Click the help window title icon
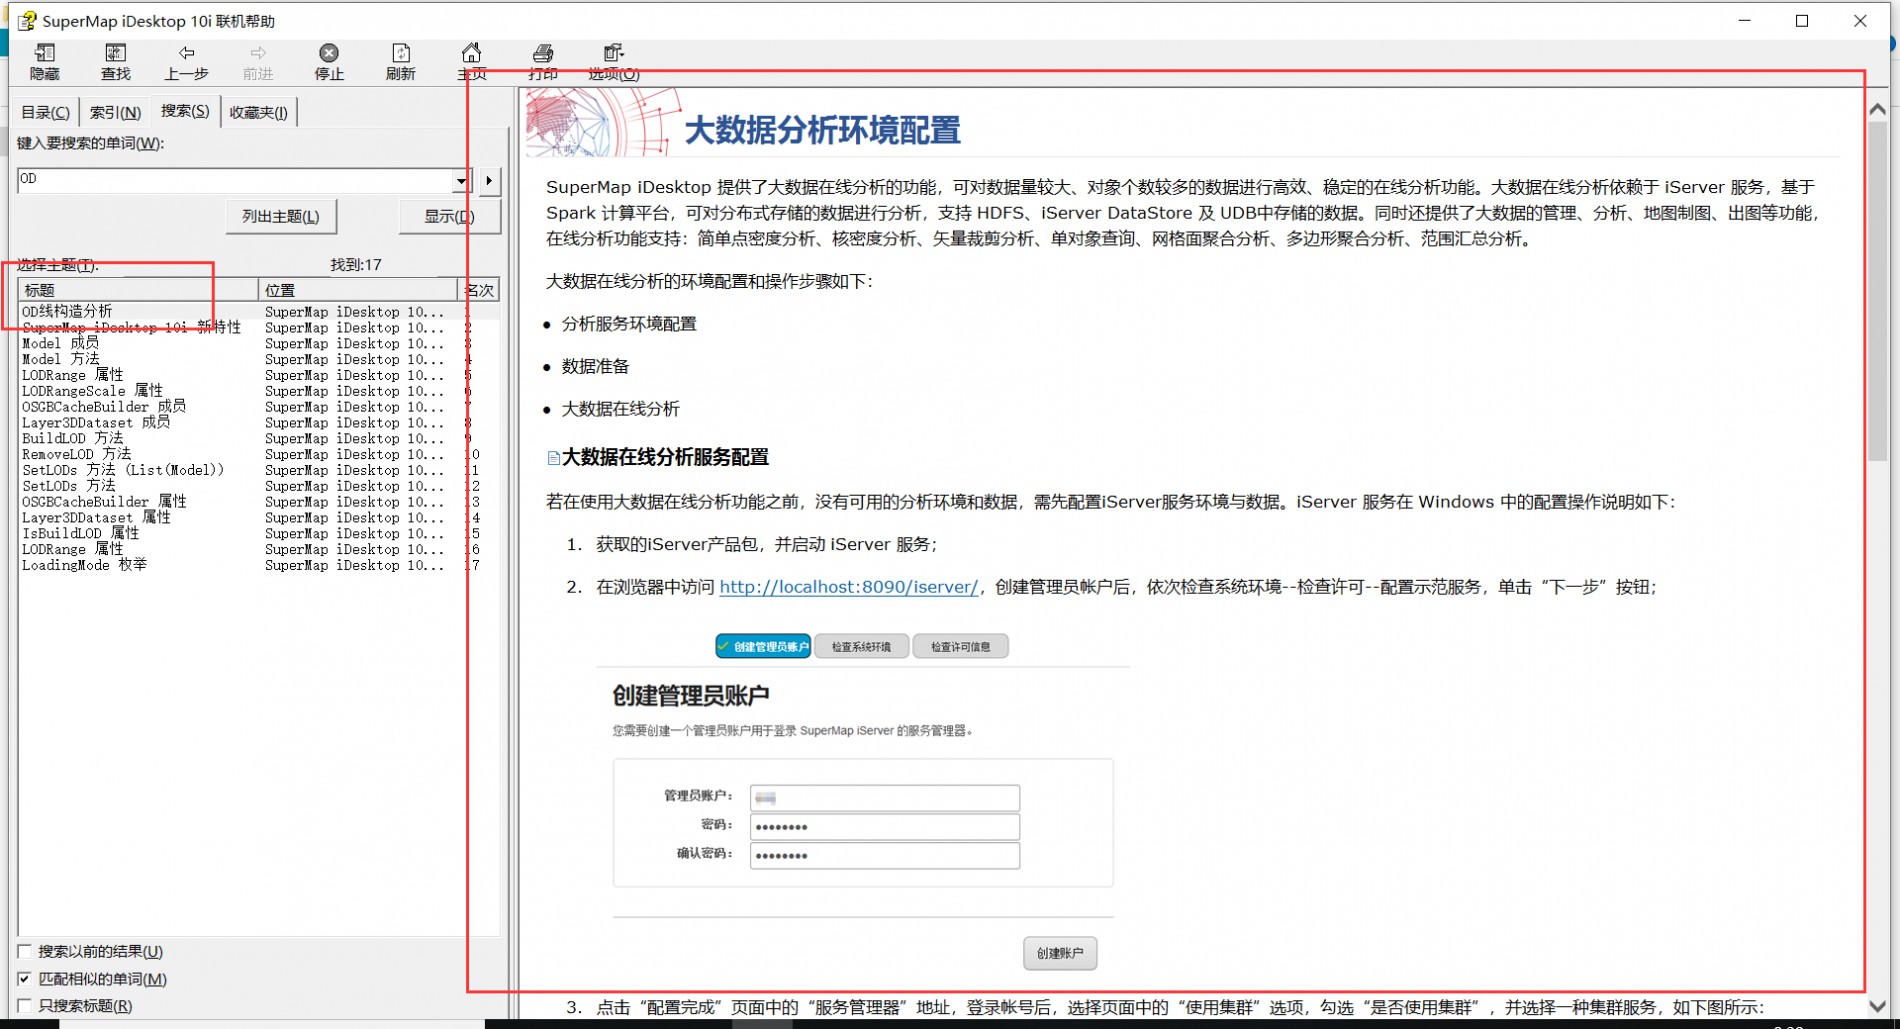This screenshot has height=1029, width=1900. pyautogui.click(x=27, y=21)
